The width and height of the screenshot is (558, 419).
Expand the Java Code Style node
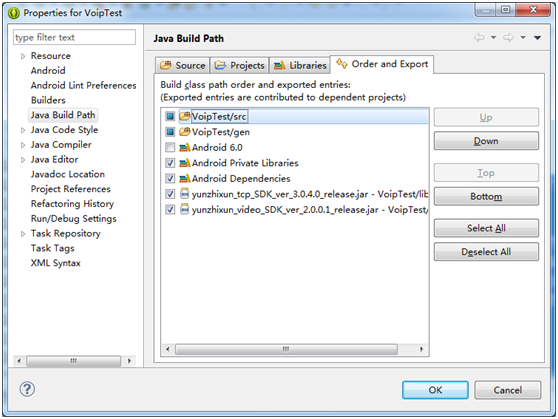(23, 130)
